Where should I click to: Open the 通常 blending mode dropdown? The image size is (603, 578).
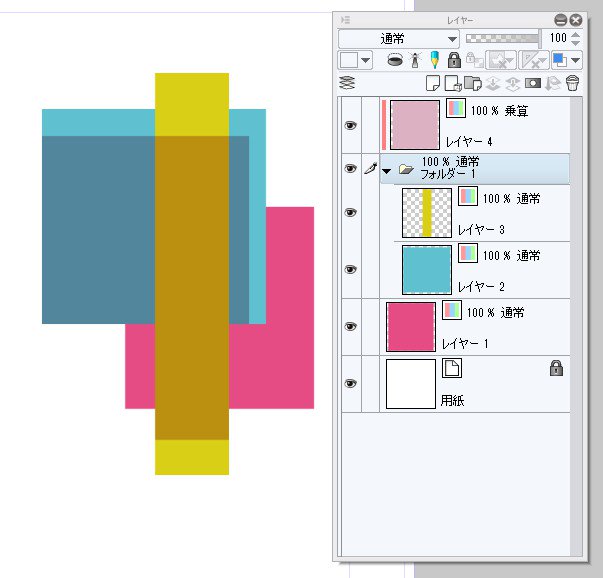tap(398, 38)
